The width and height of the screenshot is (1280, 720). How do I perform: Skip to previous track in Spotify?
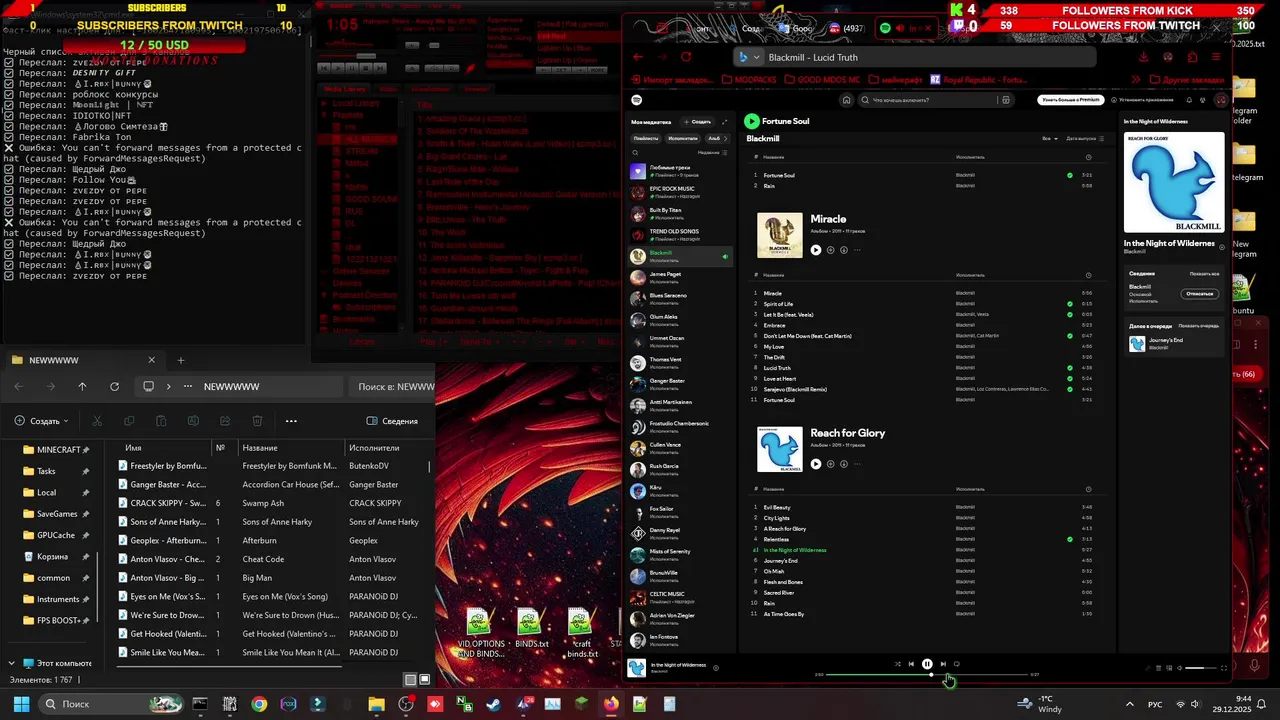click(x=911, y=664)
